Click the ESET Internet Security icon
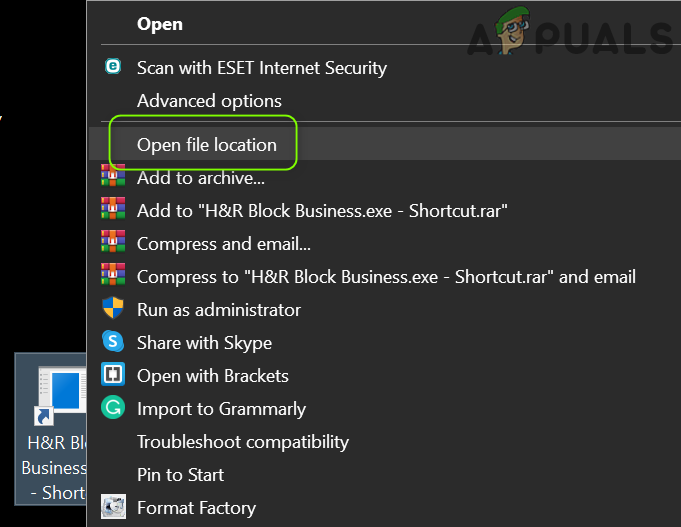Image resolution: width=681 pixels, height=527 pixels. tap(113, 68)
